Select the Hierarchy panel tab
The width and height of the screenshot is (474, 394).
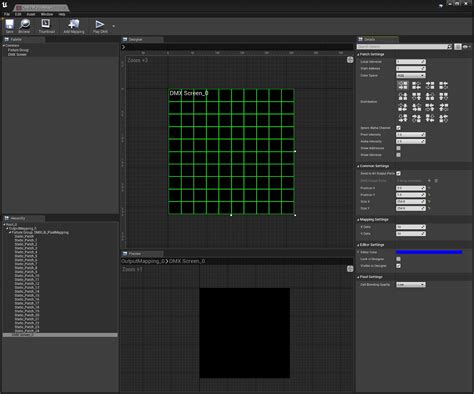24,218
